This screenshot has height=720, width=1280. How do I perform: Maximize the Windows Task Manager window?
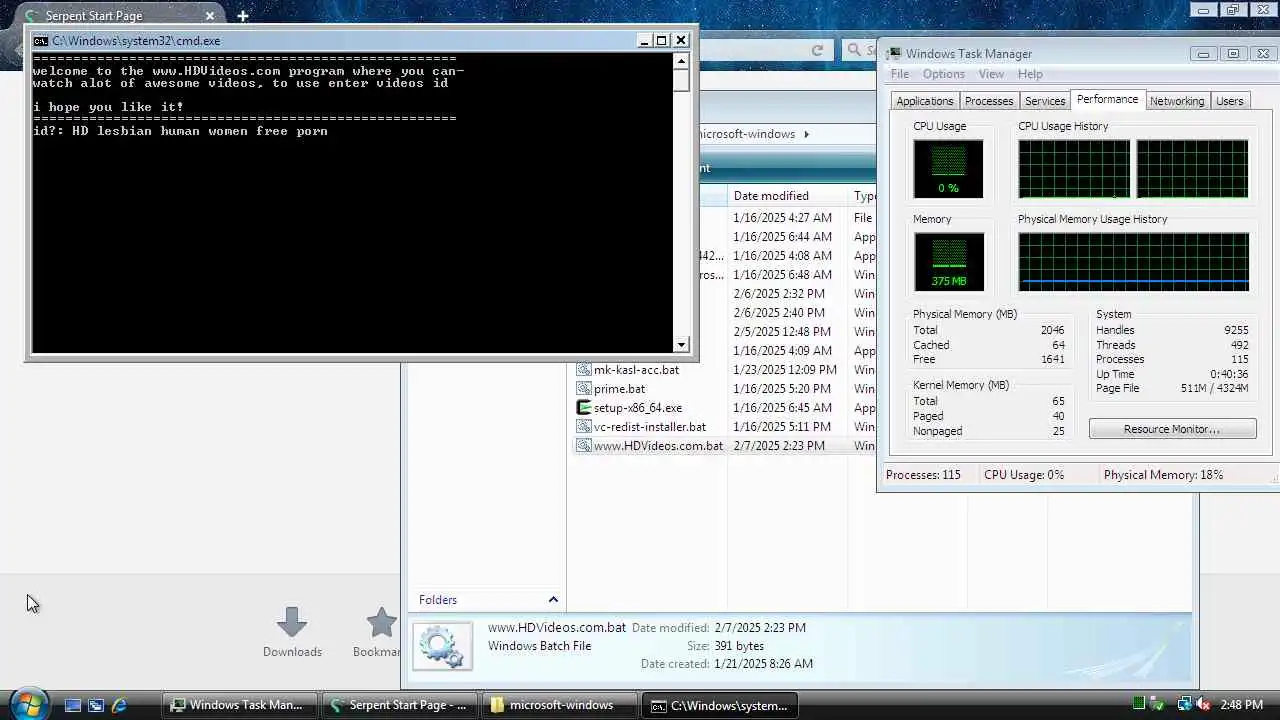[1233, 54]
